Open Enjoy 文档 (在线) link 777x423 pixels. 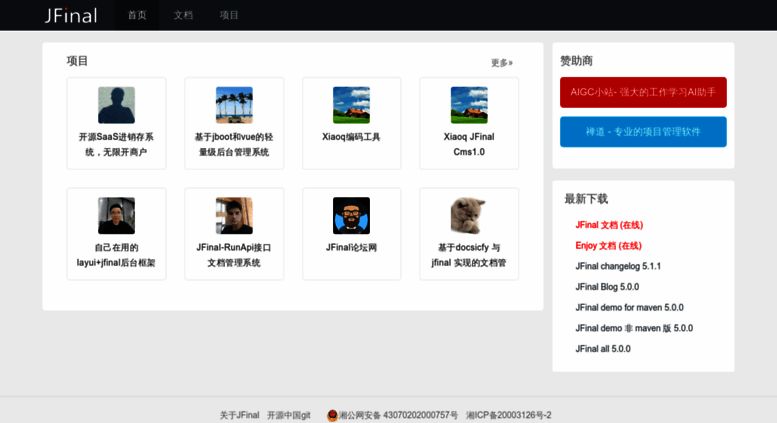pyautogui.click(x=609, y=246)
